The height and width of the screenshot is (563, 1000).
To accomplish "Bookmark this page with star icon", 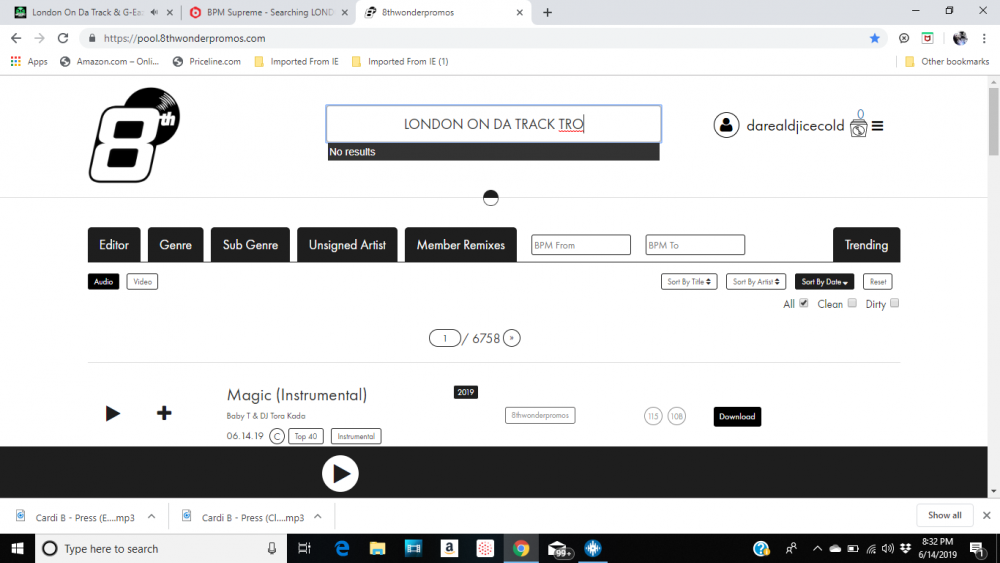I will click(x=875, y=38).
